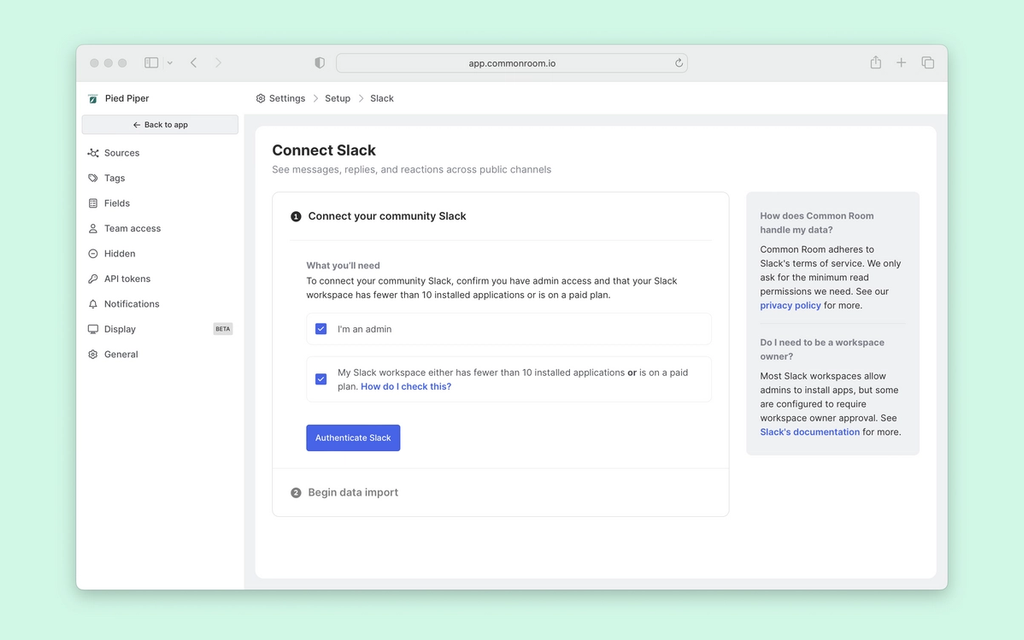Click the General gear icon
The height and width of the screenshot is (640, 1024).
[93, 355]
